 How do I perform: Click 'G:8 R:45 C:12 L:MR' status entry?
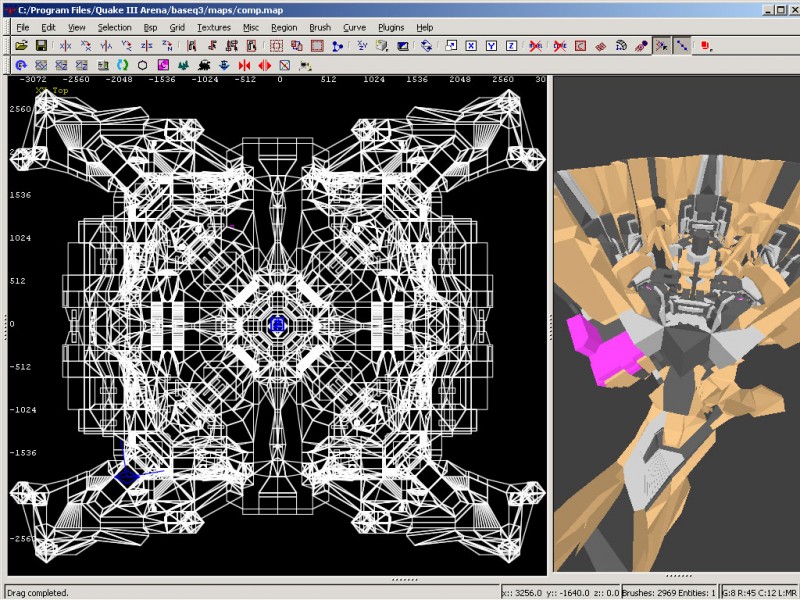760,593
